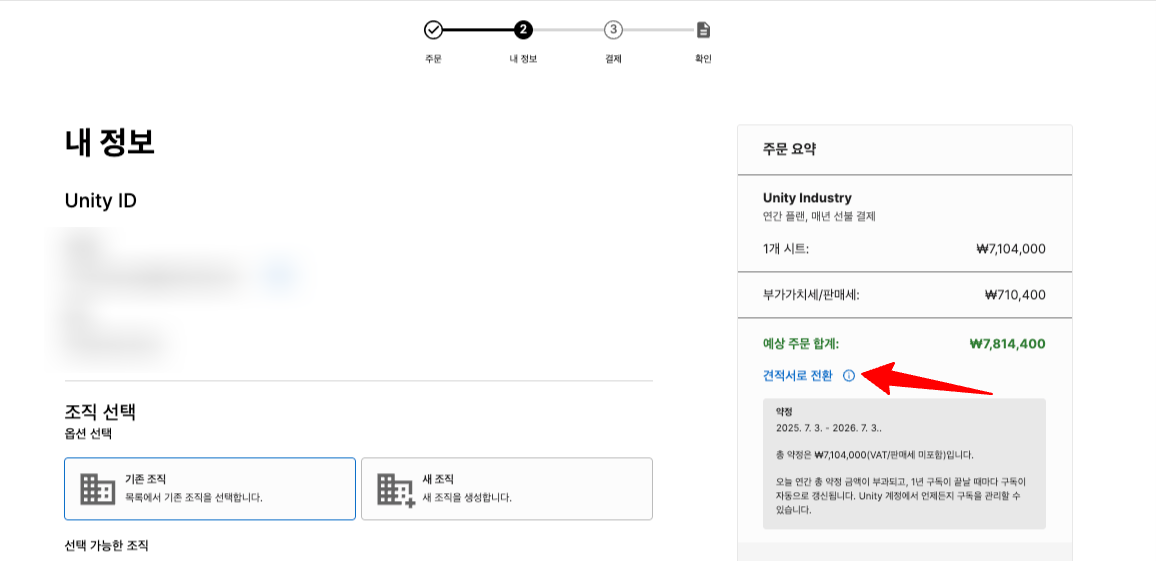Click the document icon for the 확인 step
Image resolution: width=1156 pixels, height=561 pixels.
(703, 30)
